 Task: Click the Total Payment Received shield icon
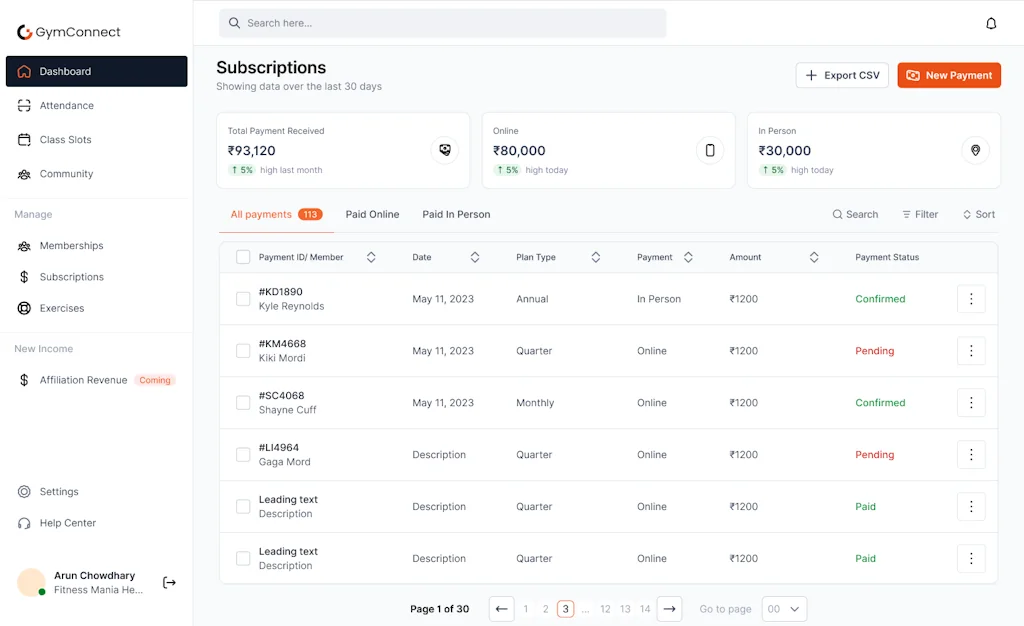[x=445, y=151]
